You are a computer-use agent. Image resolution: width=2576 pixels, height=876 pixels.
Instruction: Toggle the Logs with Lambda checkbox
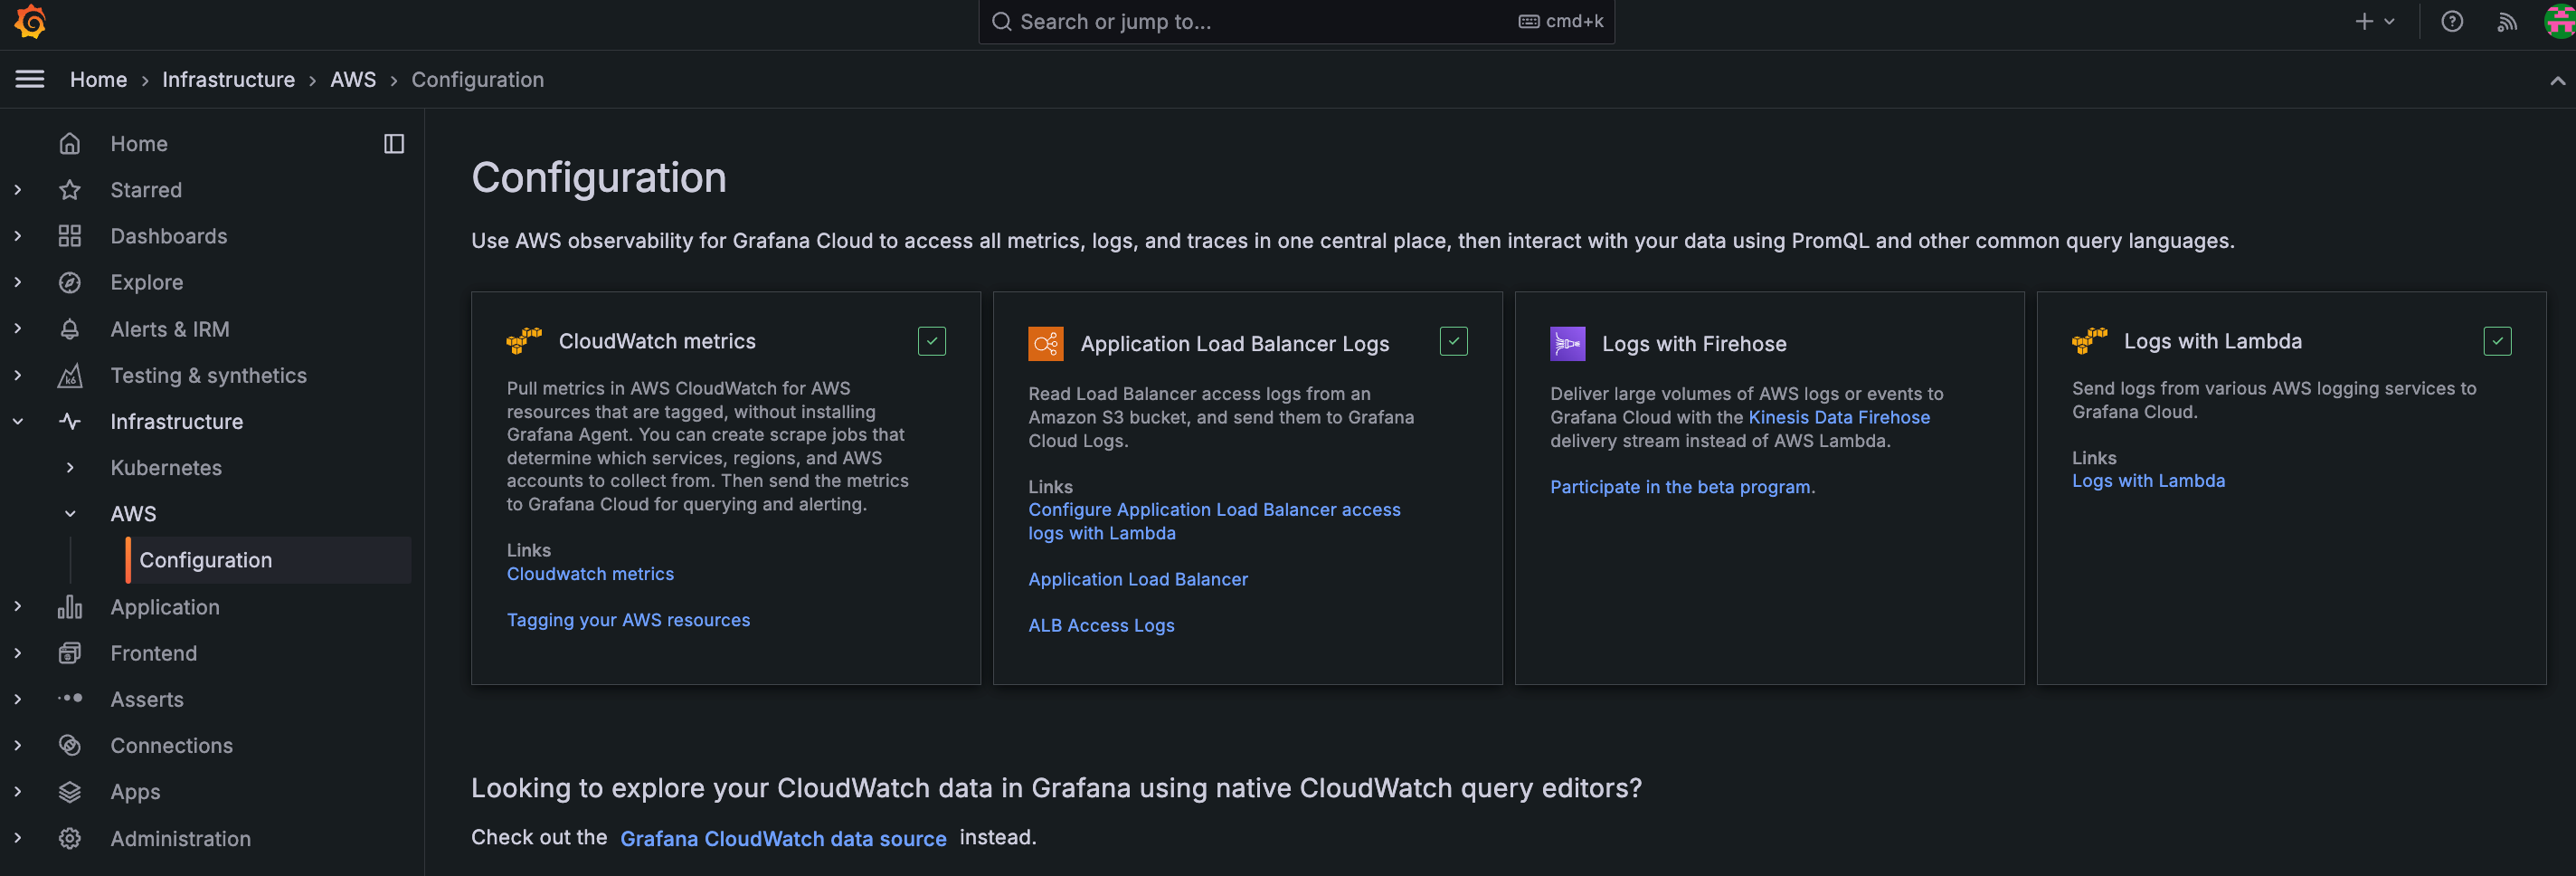[2496, 341]
